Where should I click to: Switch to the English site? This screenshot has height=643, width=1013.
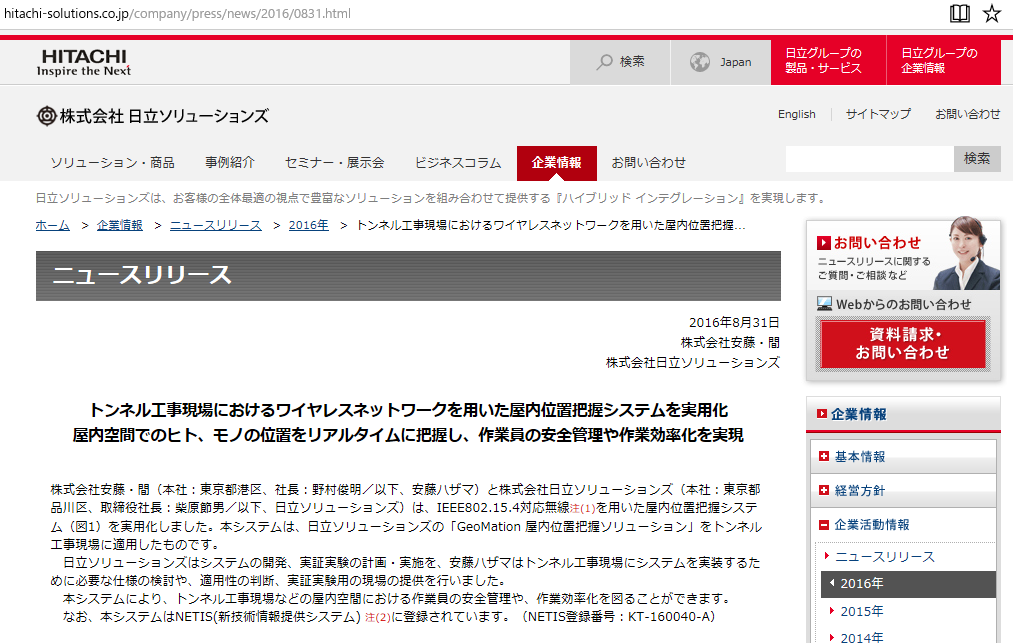pyautogui.click(x=797, y=114)
